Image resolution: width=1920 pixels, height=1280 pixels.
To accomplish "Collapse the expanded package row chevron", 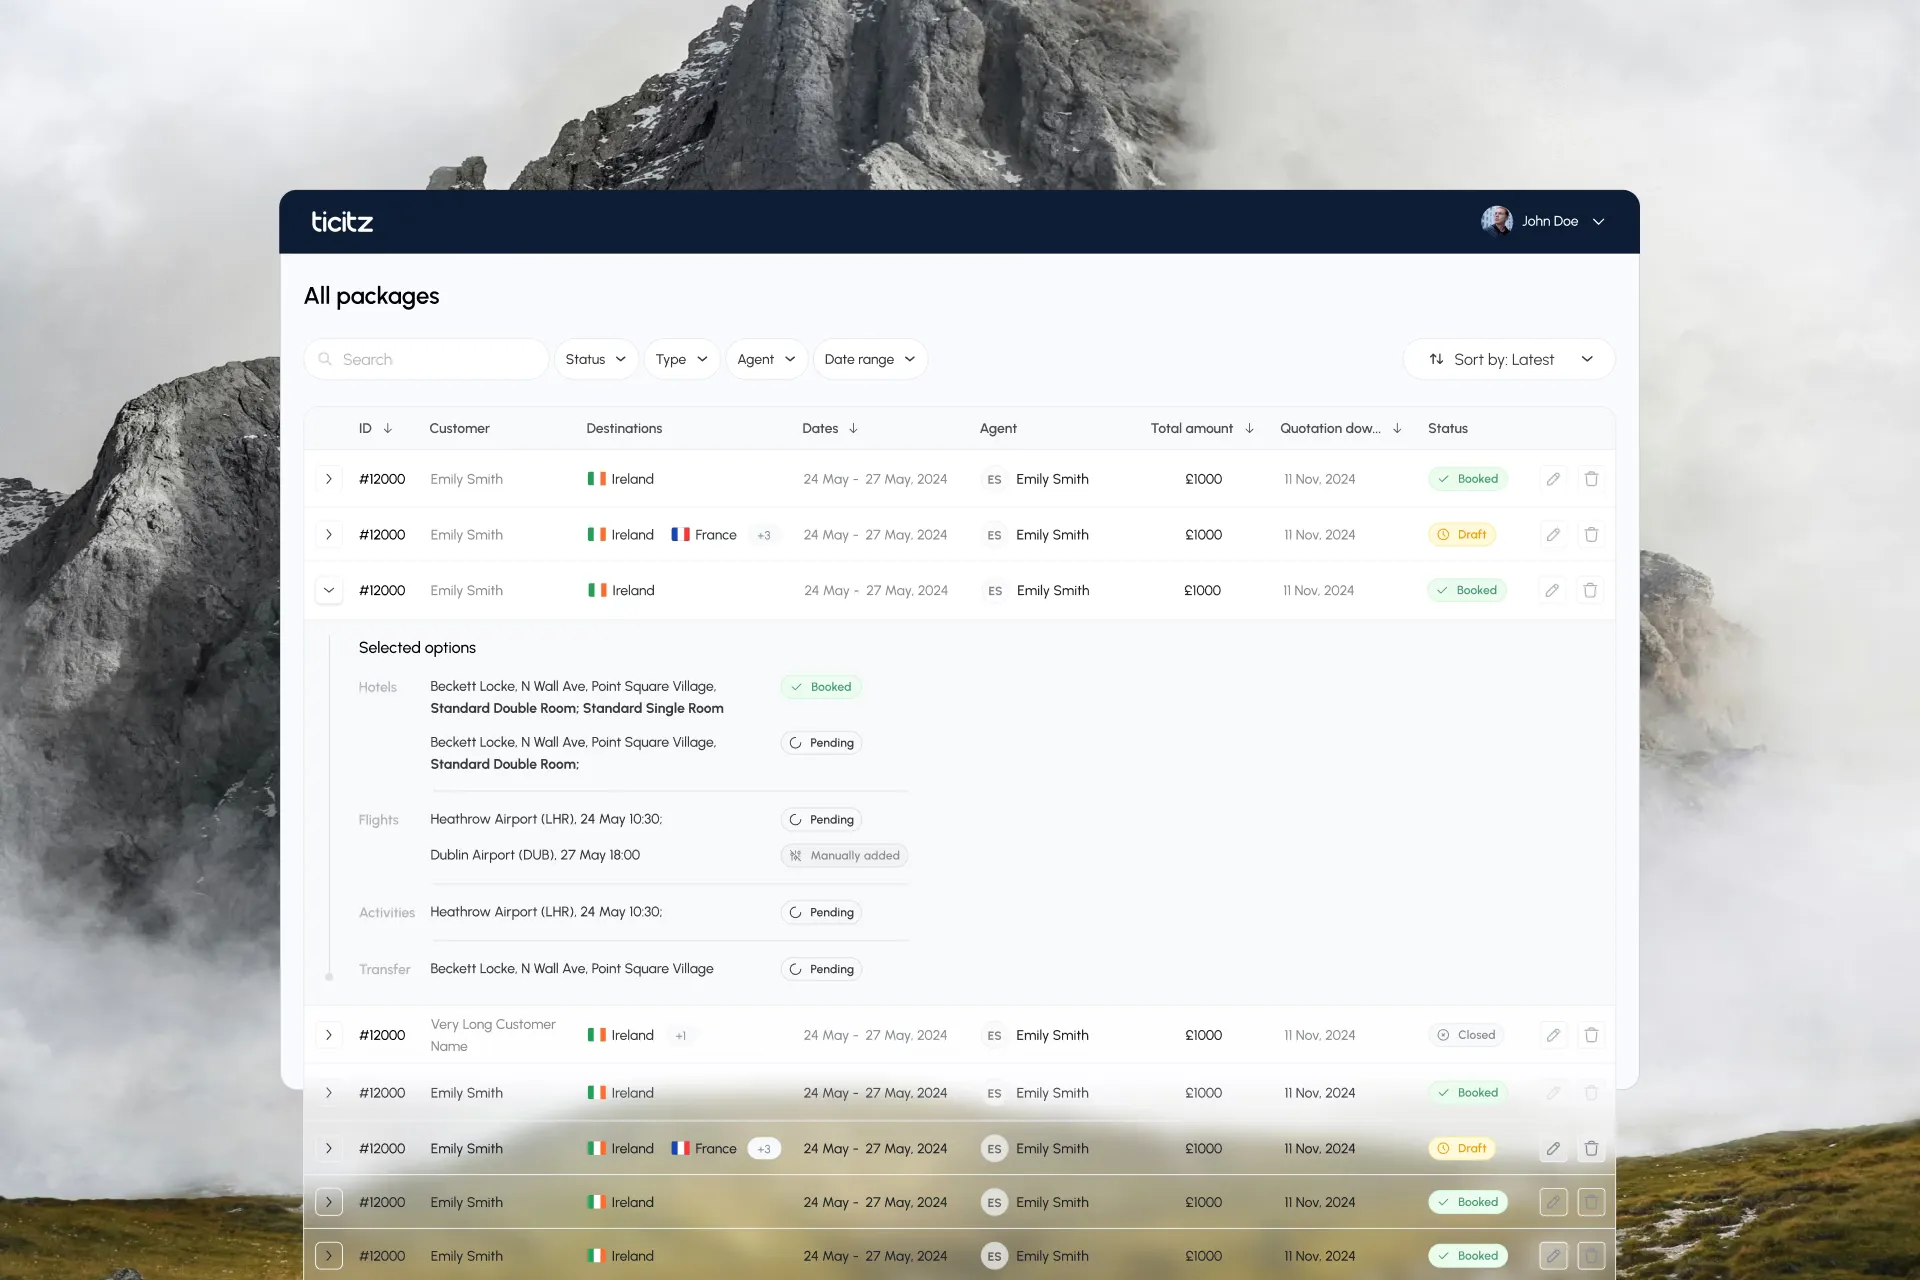I will point(329,590).
